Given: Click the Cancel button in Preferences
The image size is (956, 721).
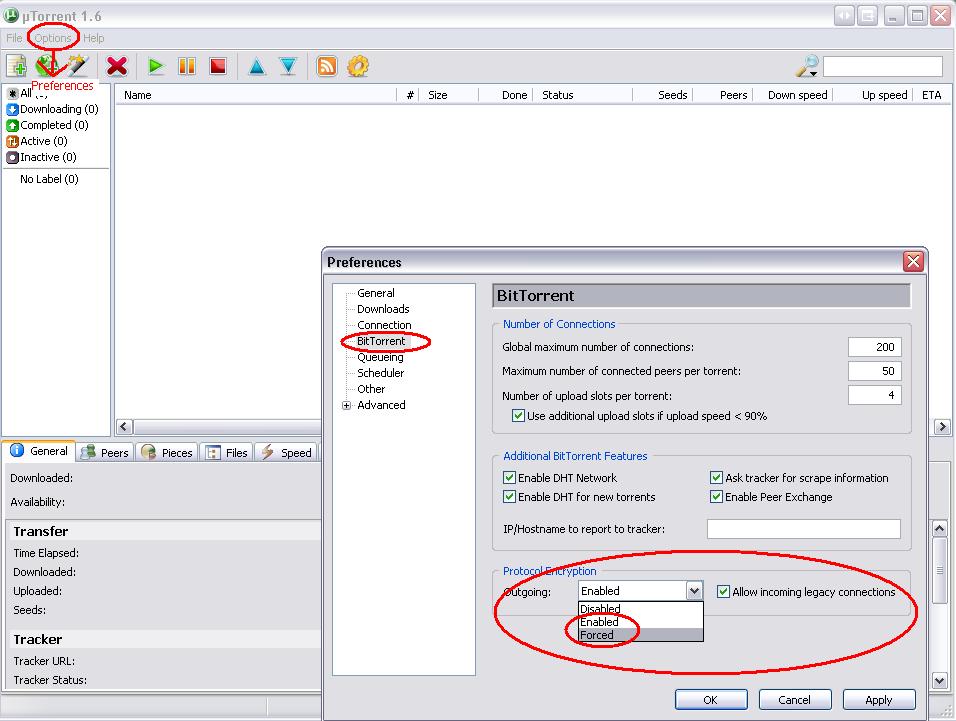Looking at the screenshot, I should pyautogui.click(x=794, y=700).
